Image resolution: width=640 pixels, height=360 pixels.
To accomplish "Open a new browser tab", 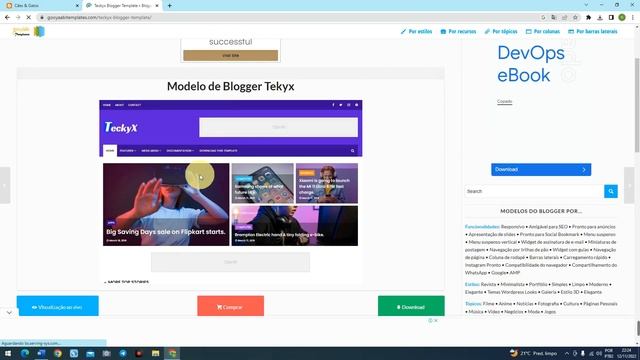I will click(x=169, y=6).
